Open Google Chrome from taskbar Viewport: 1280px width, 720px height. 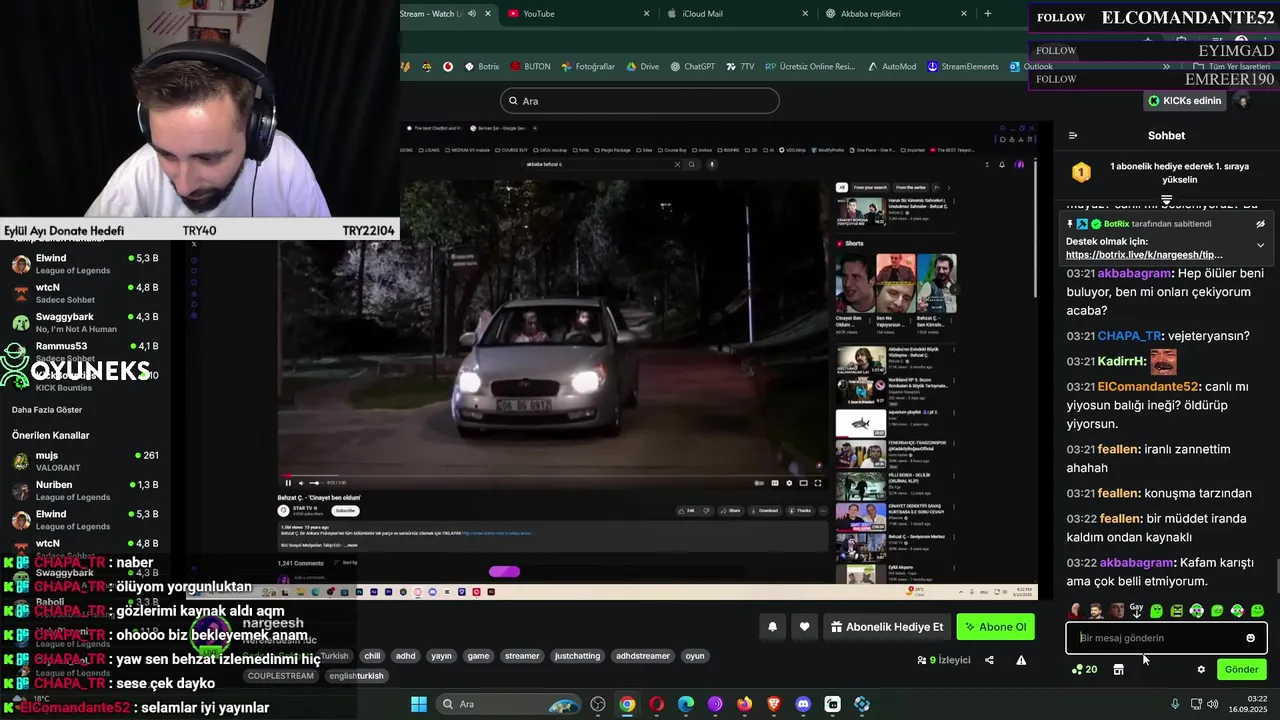626,704
